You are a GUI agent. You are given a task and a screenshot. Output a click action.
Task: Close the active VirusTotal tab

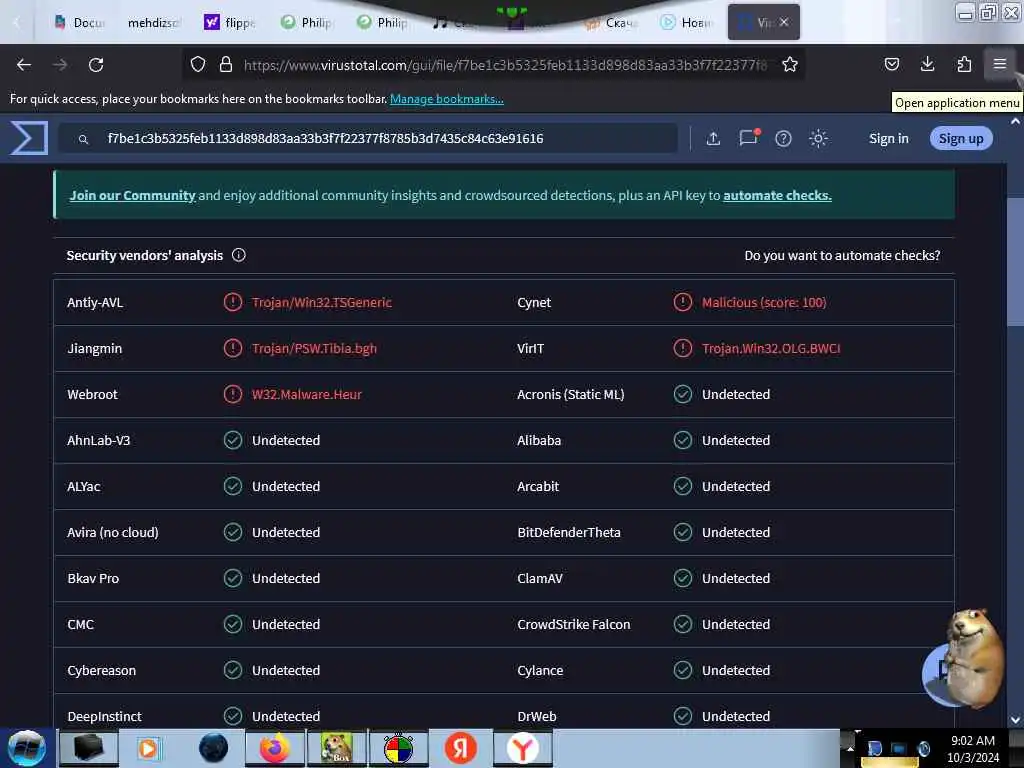784,22
